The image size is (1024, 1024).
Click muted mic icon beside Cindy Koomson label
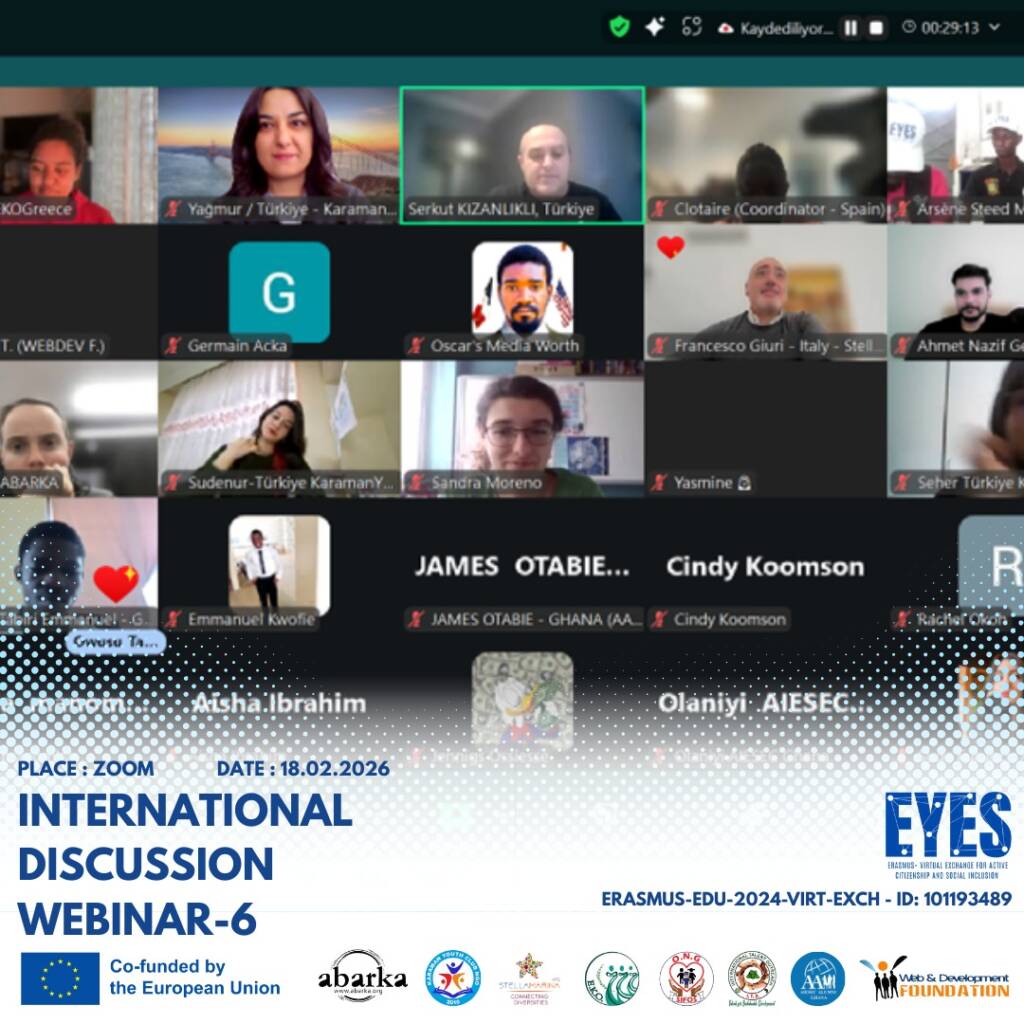tap(659, 620)
